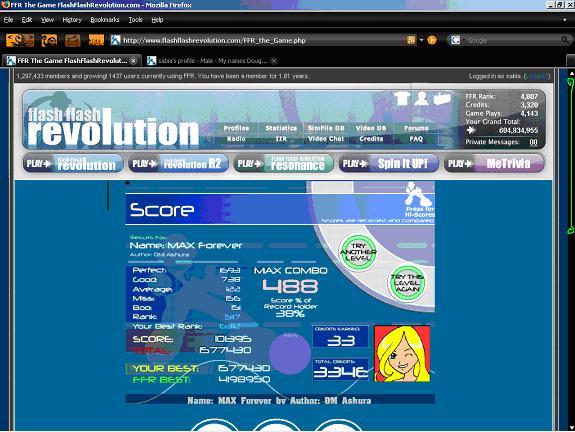This screenshot has height=432, width=575.
Task: Open the Edit menu
Action: pos(26,20)
